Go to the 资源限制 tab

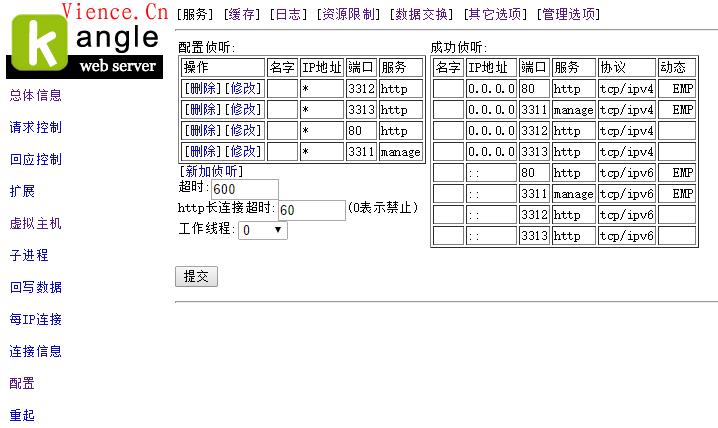(x=349, y=14)
